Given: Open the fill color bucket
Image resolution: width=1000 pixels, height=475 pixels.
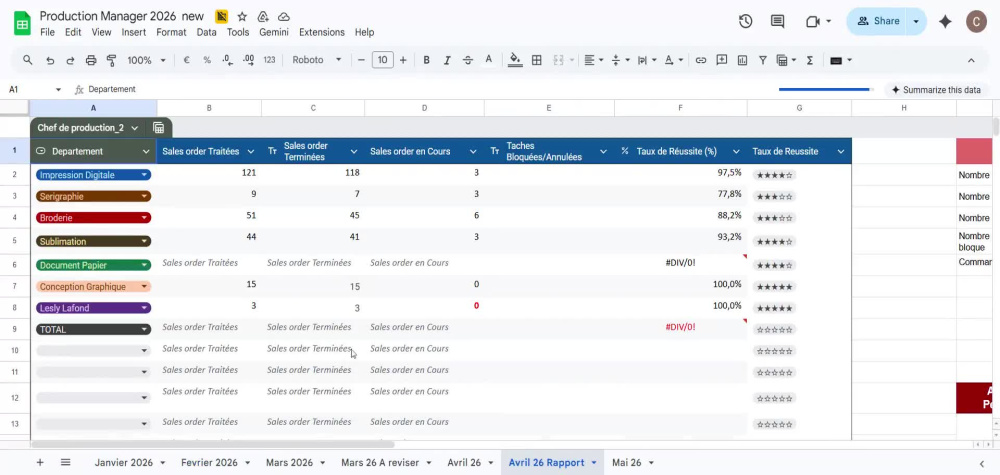Looking at the screenshot, I should pos(515,60).
